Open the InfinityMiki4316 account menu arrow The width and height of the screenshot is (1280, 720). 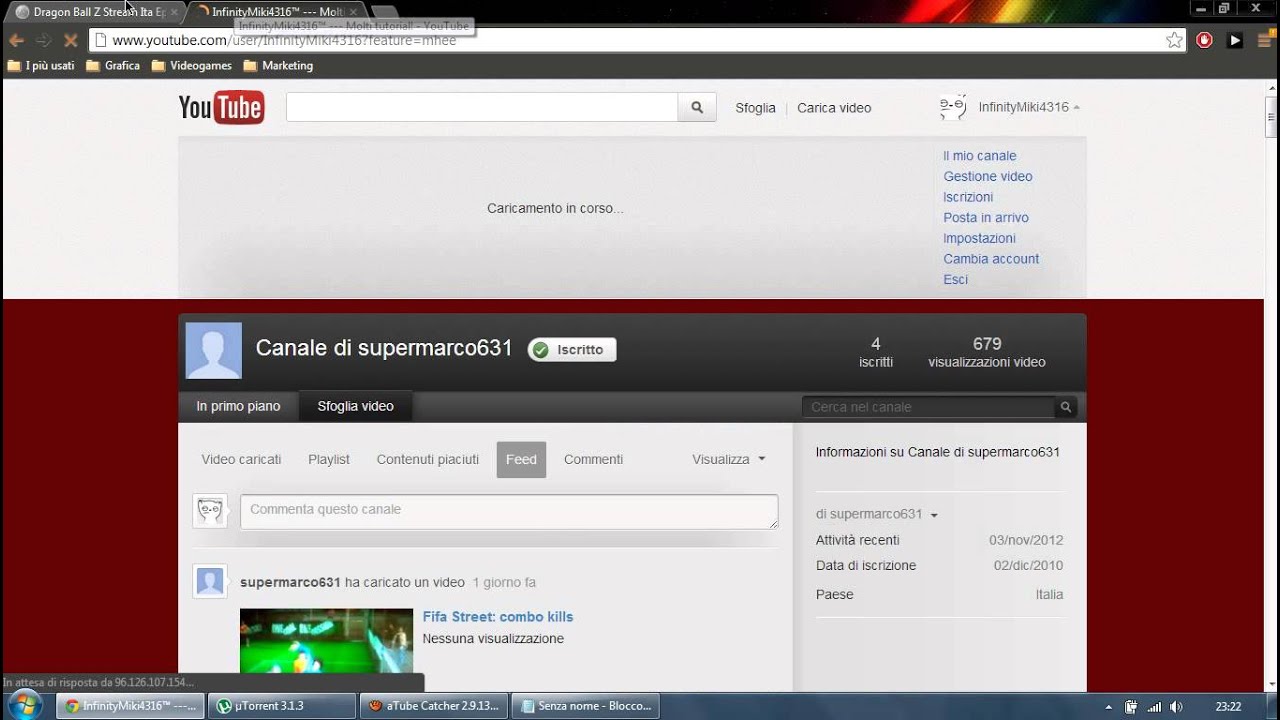(x=1076, y=108)
